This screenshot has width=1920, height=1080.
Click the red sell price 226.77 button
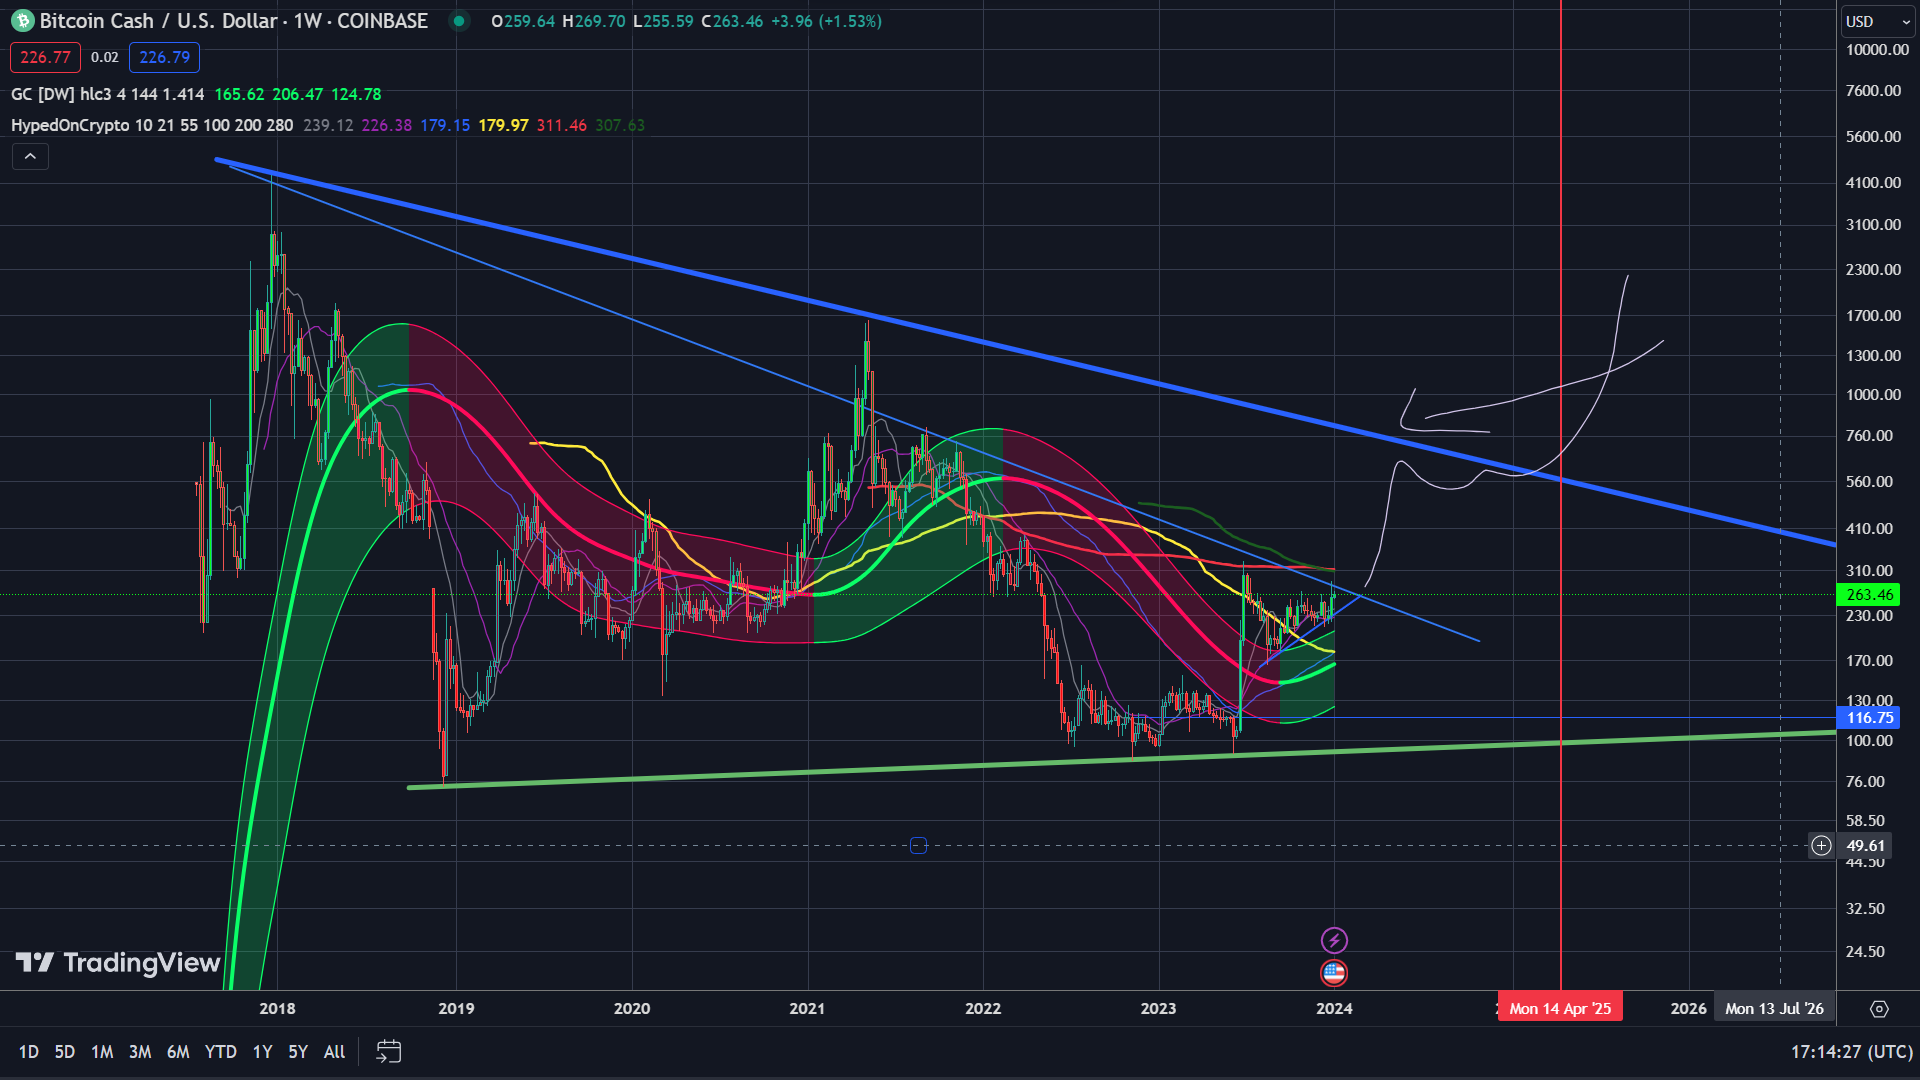(x=45, y=57)
